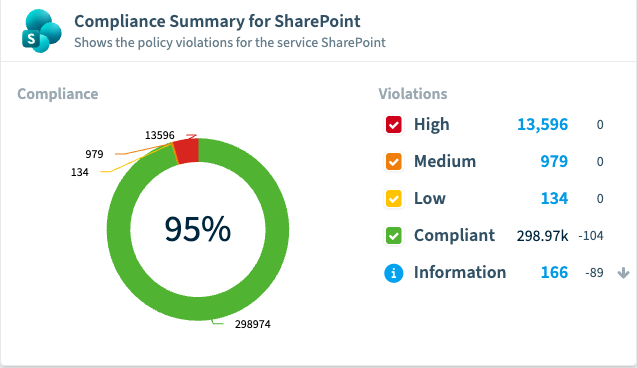The height and width of the screenshot is (368, 637).
Task: Click the Compliance Summary for SharePoint title
Action: pos(217,21)
